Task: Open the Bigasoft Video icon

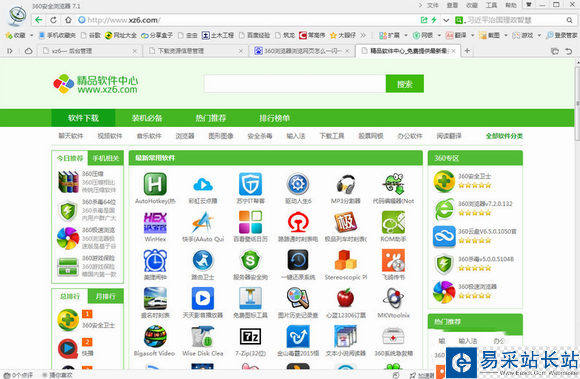Action: [155, 336]
